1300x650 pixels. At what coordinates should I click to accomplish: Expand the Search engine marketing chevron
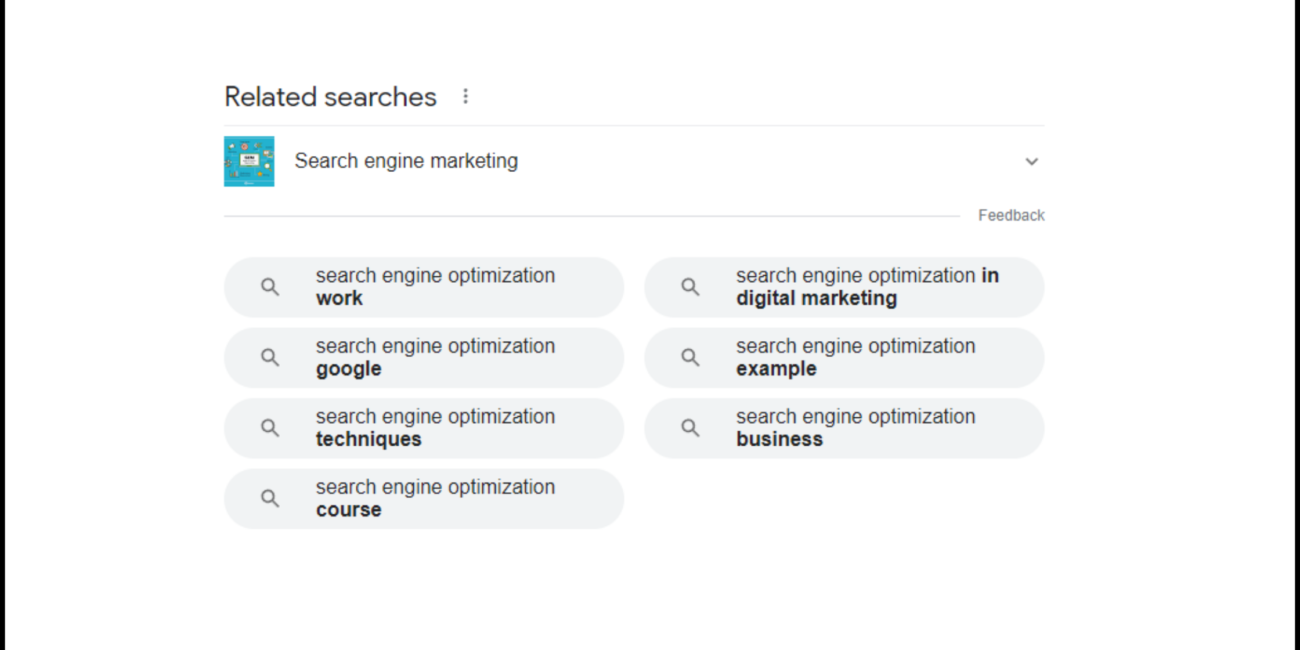click(1032, 162)
